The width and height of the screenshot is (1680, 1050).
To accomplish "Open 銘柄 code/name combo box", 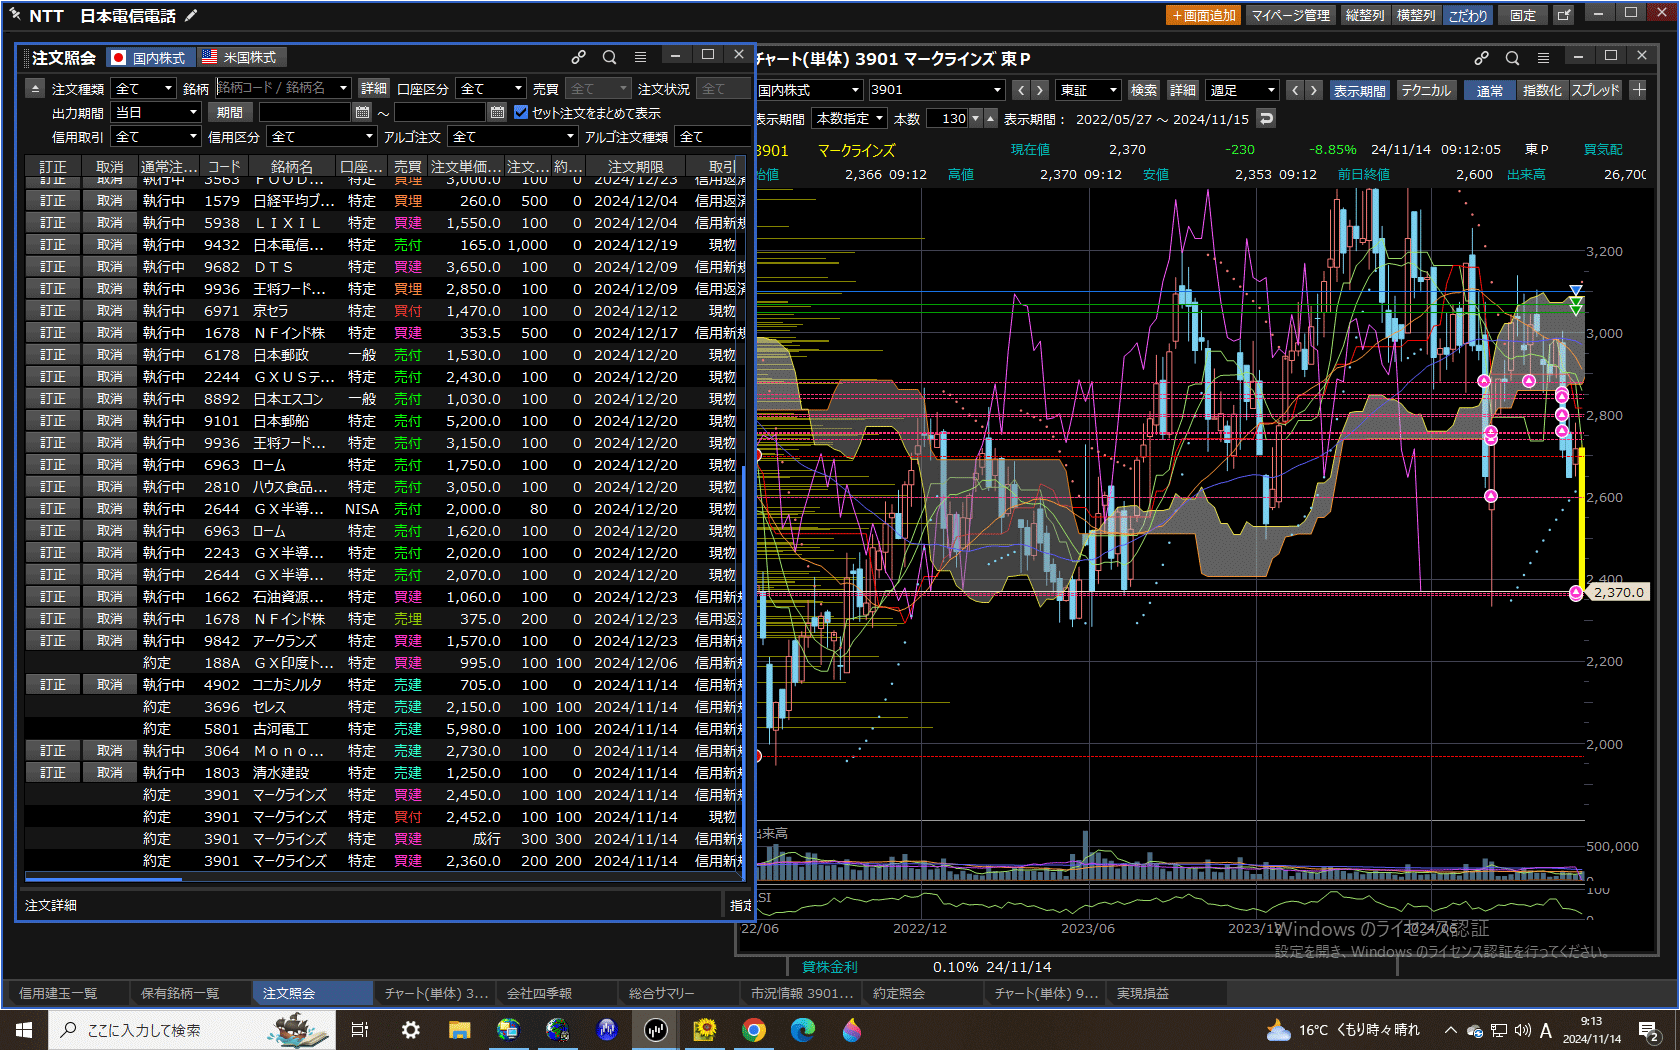I will pos(282,88).
